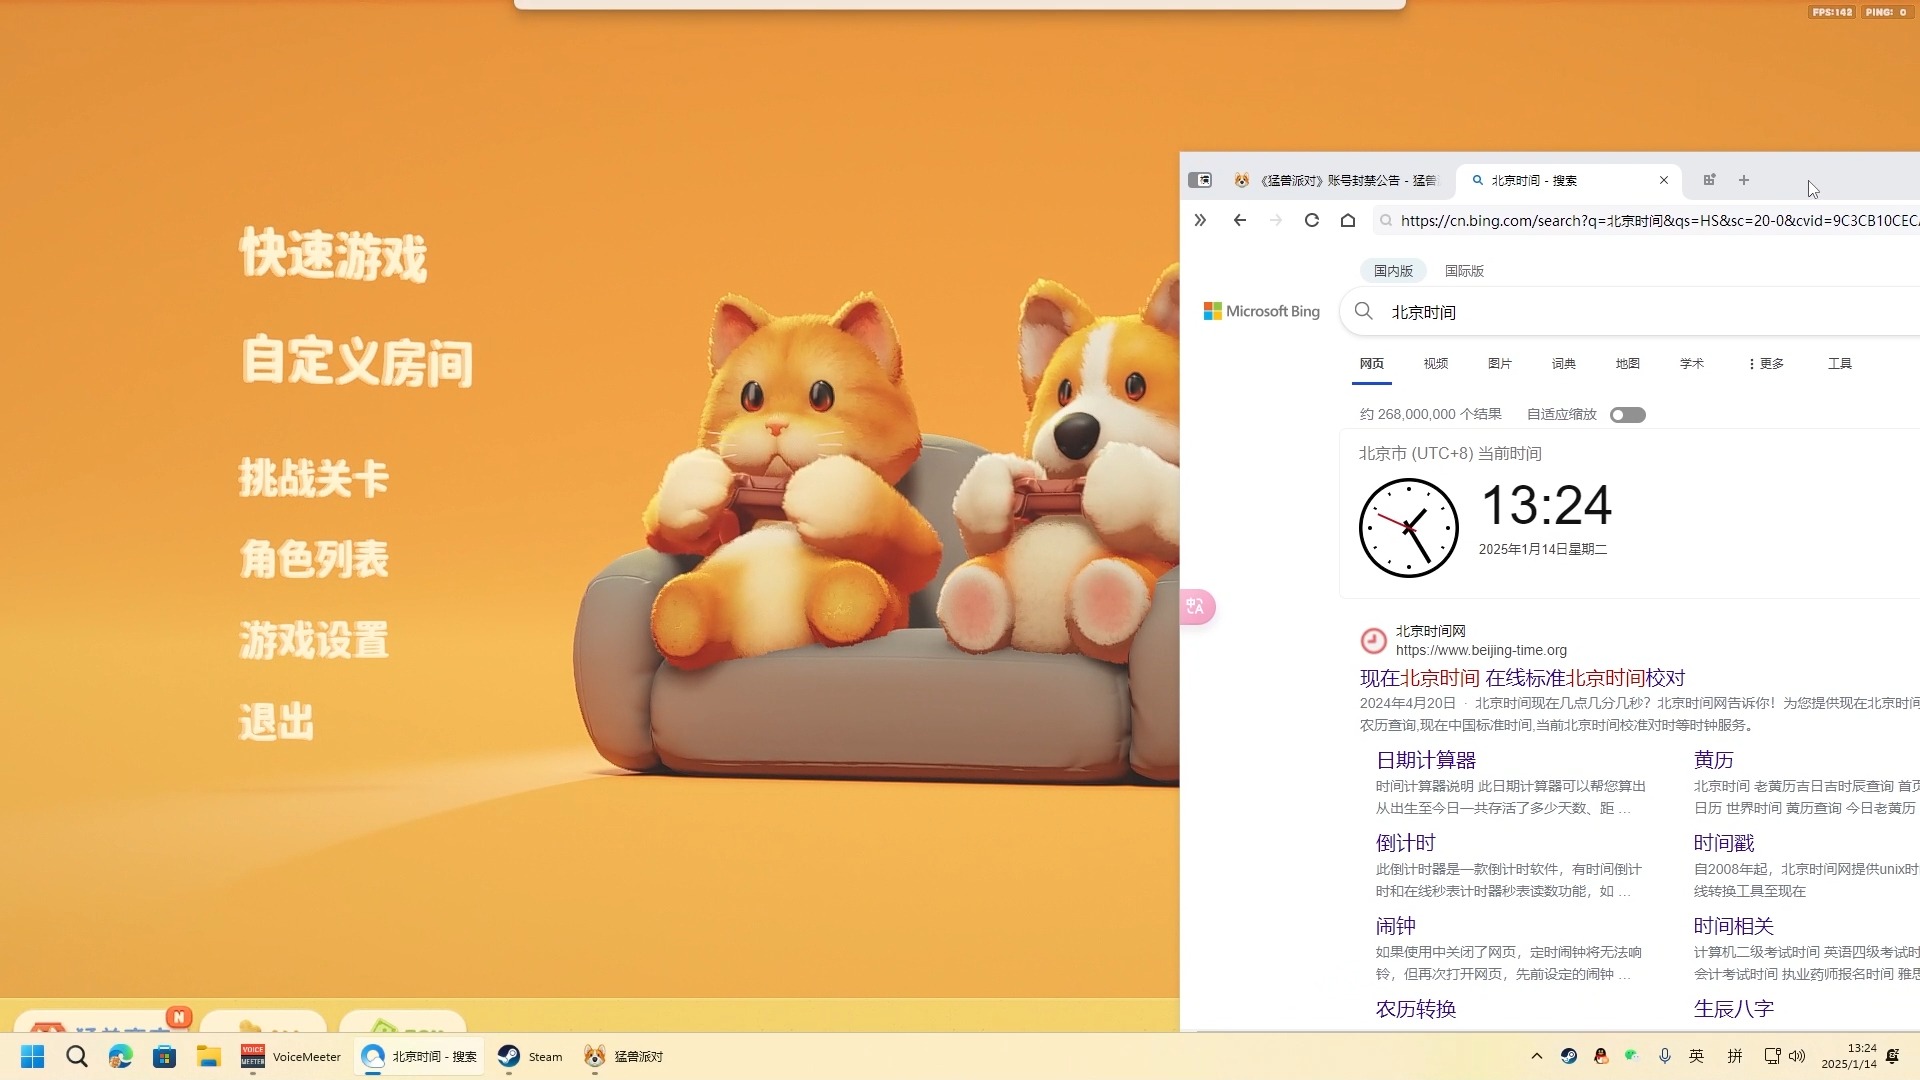The height and width of the screenshot is (1080, 1920).
Task: Switch to 视频 search tab
Action: point(1435,363)
